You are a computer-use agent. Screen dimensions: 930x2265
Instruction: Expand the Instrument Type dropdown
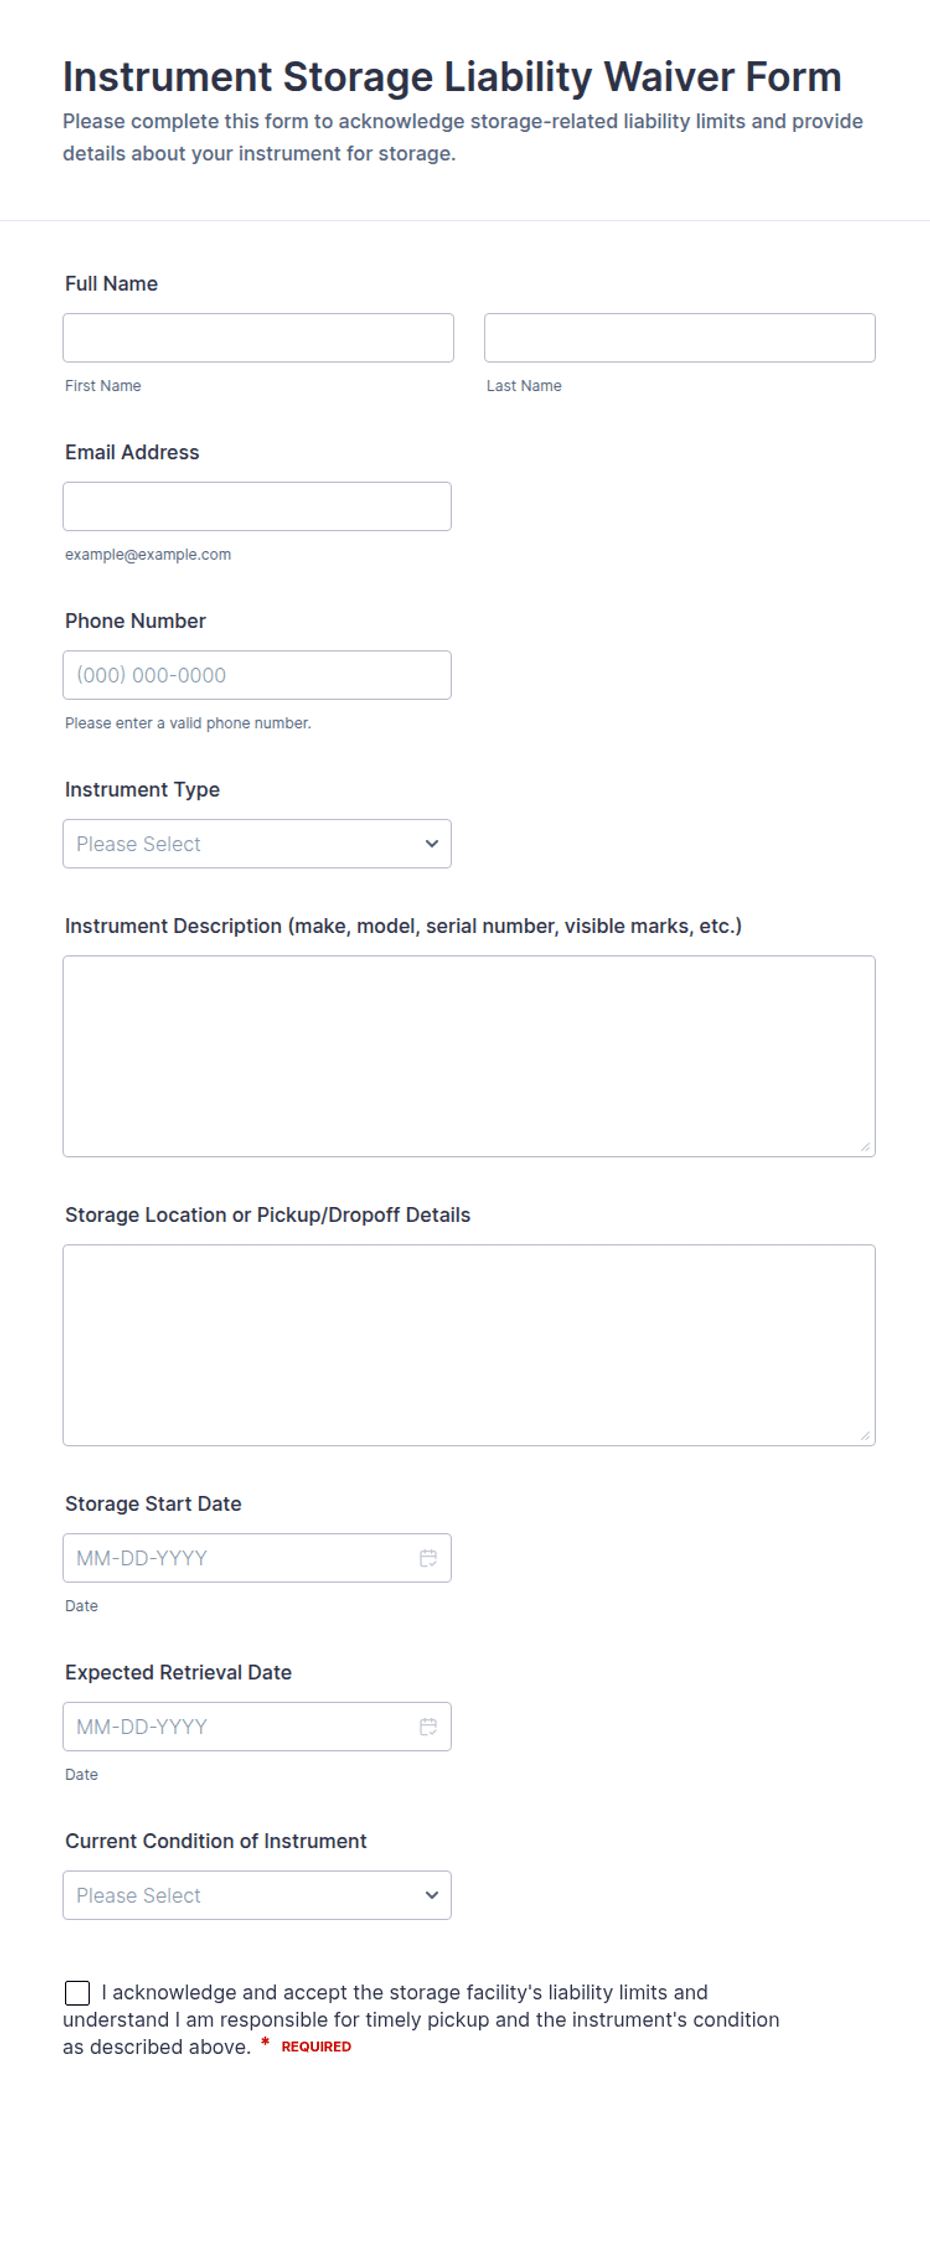[257, 844]
